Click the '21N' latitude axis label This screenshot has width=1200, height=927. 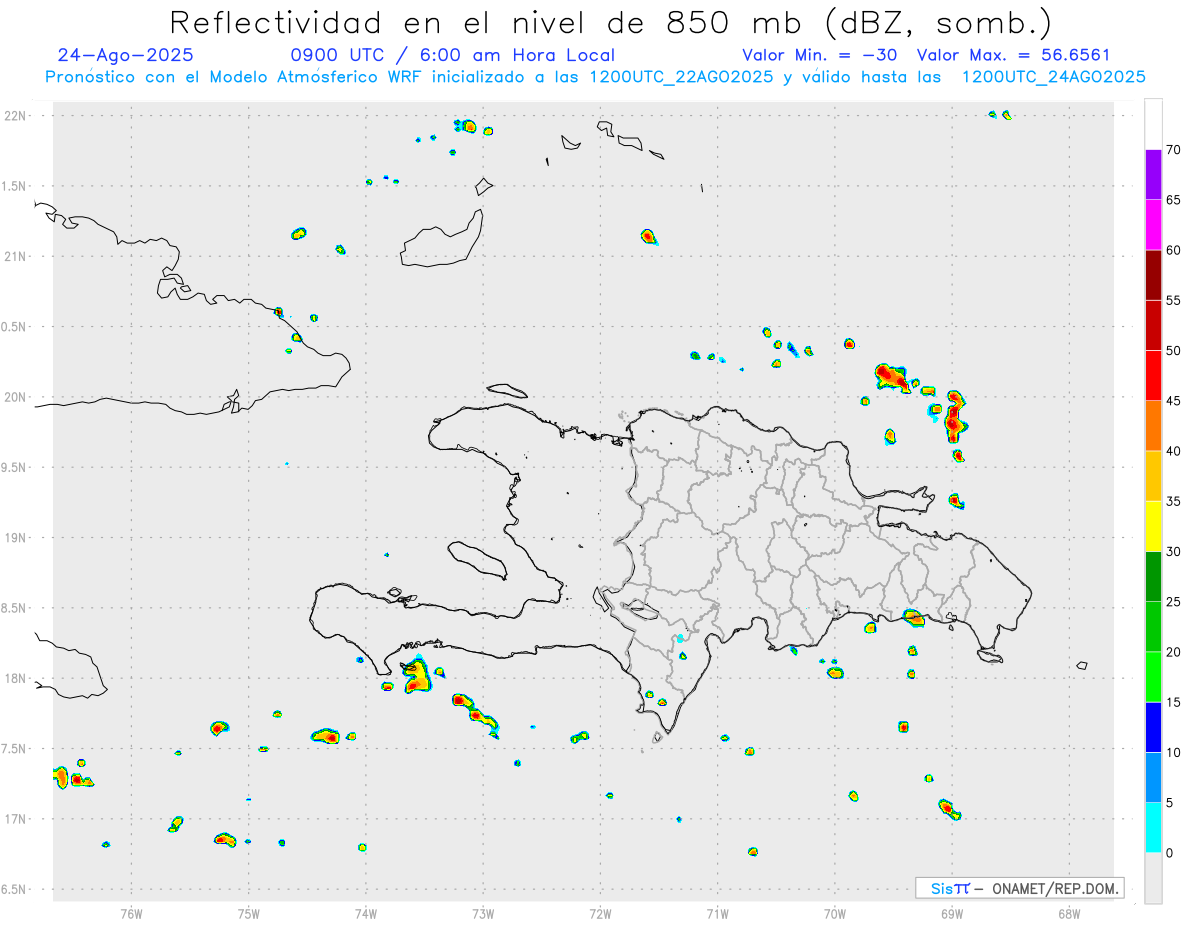coord(16,256)
